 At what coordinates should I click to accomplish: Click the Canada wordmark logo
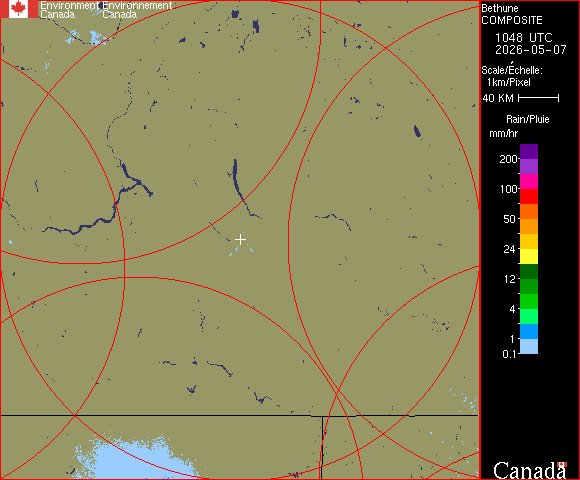coord(530,470)
